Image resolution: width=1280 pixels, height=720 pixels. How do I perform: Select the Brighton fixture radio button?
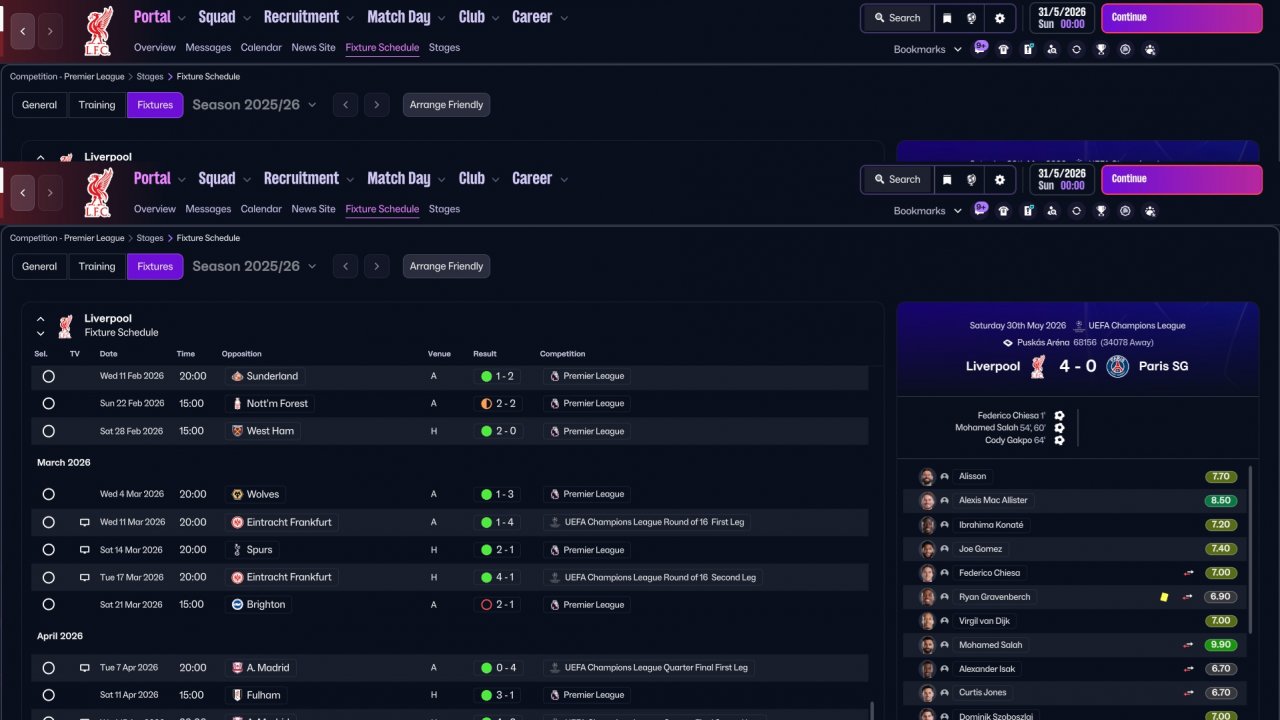48,605
